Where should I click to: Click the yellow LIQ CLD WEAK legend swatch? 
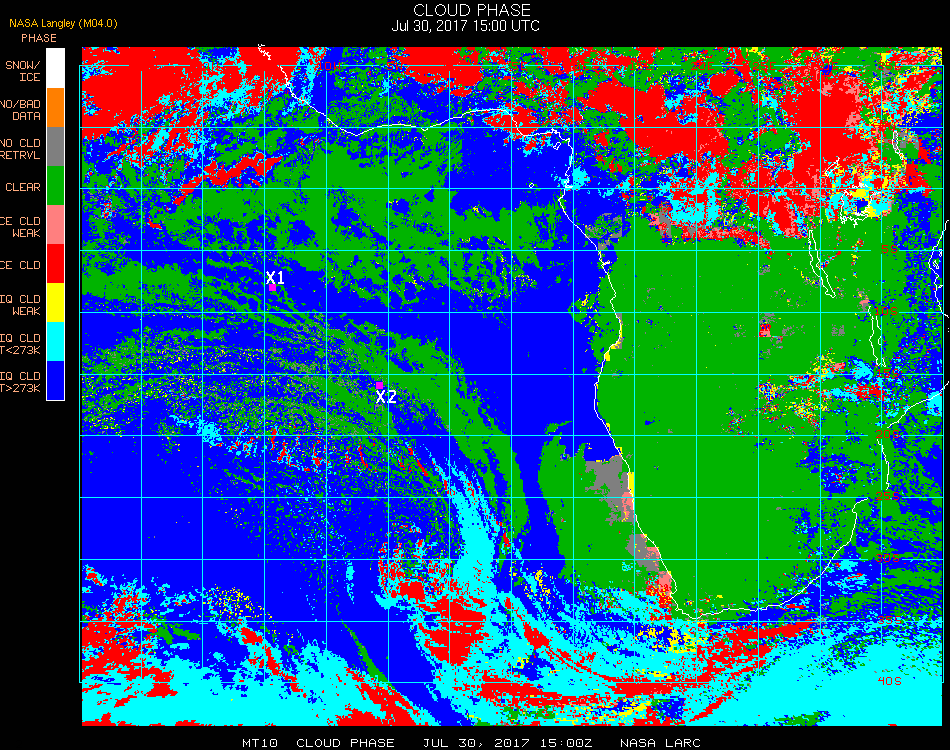56,302
